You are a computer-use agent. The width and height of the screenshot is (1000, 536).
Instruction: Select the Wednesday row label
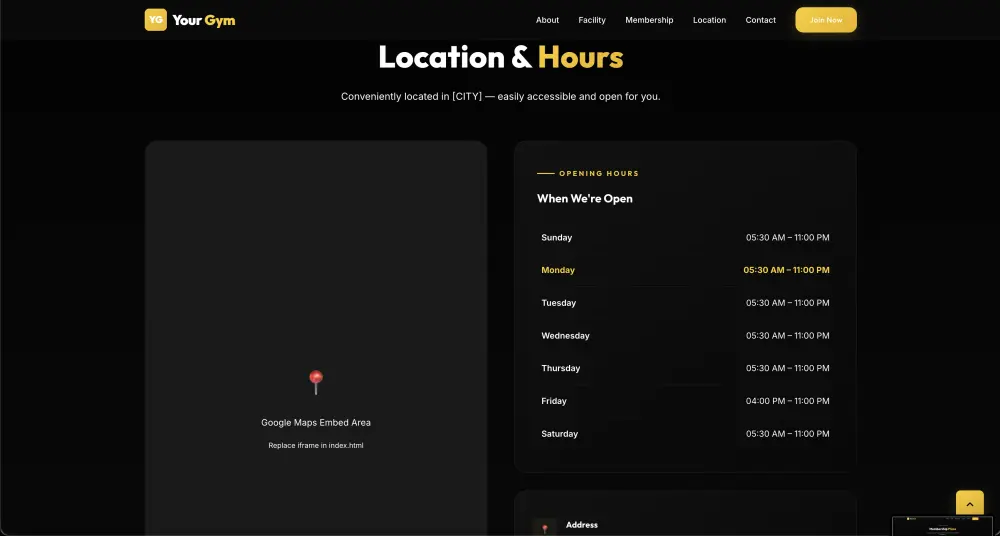565,336
